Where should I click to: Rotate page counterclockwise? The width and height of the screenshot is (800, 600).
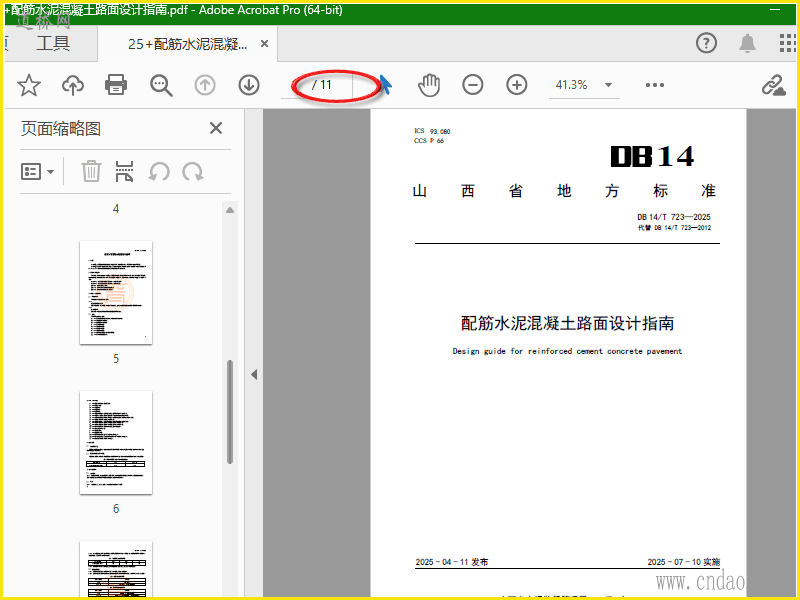click(x=159, y=172)
